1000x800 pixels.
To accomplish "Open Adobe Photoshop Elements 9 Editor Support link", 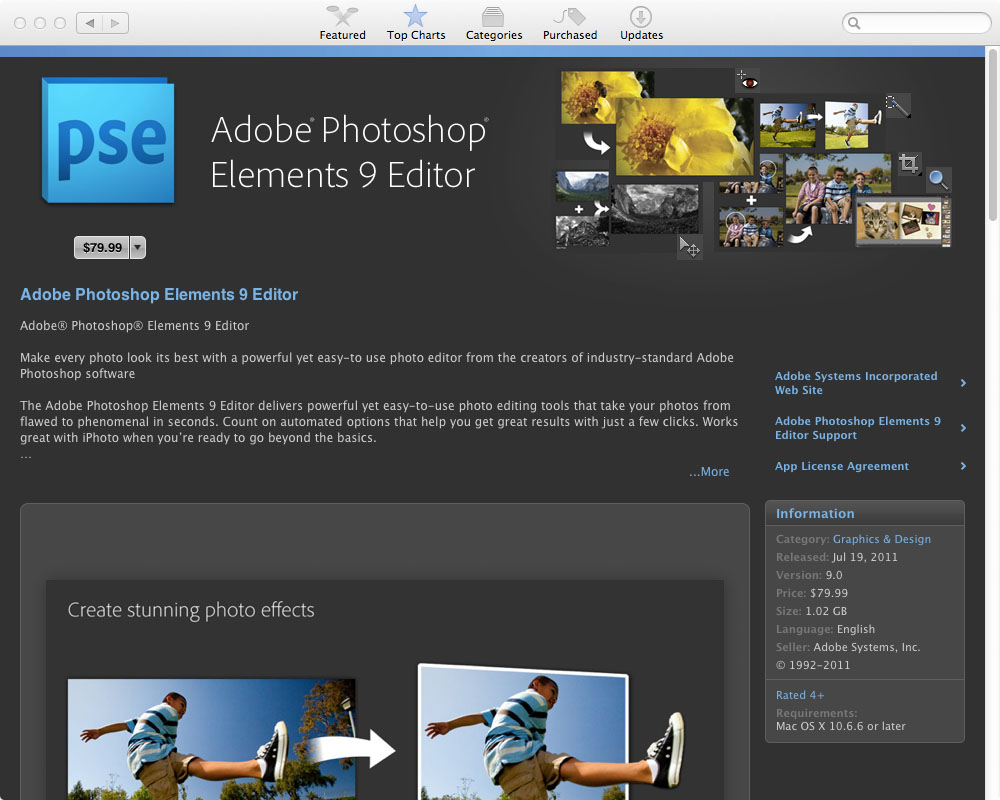I will point(858,428).
